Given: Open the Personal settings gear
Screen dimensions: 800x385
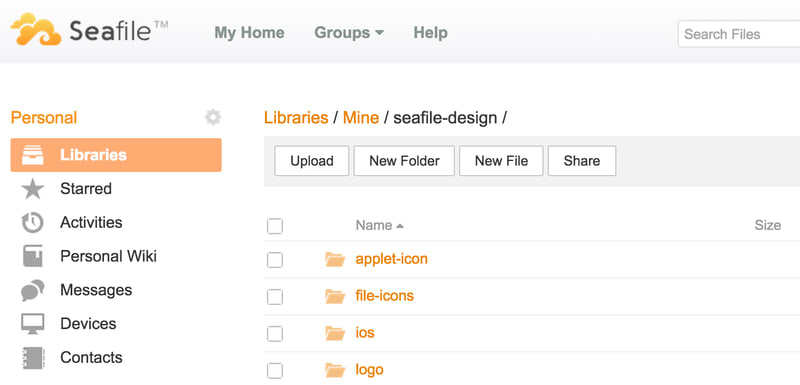Looking at the screenshot, I should click(213, 118).
